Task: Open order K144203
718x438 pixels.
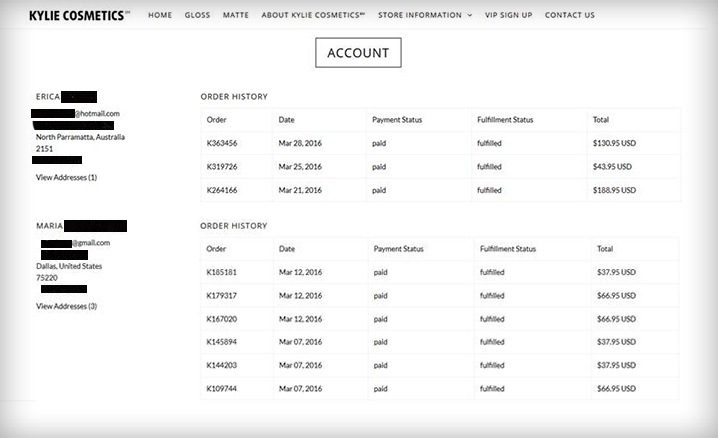Action: point(221,365)
